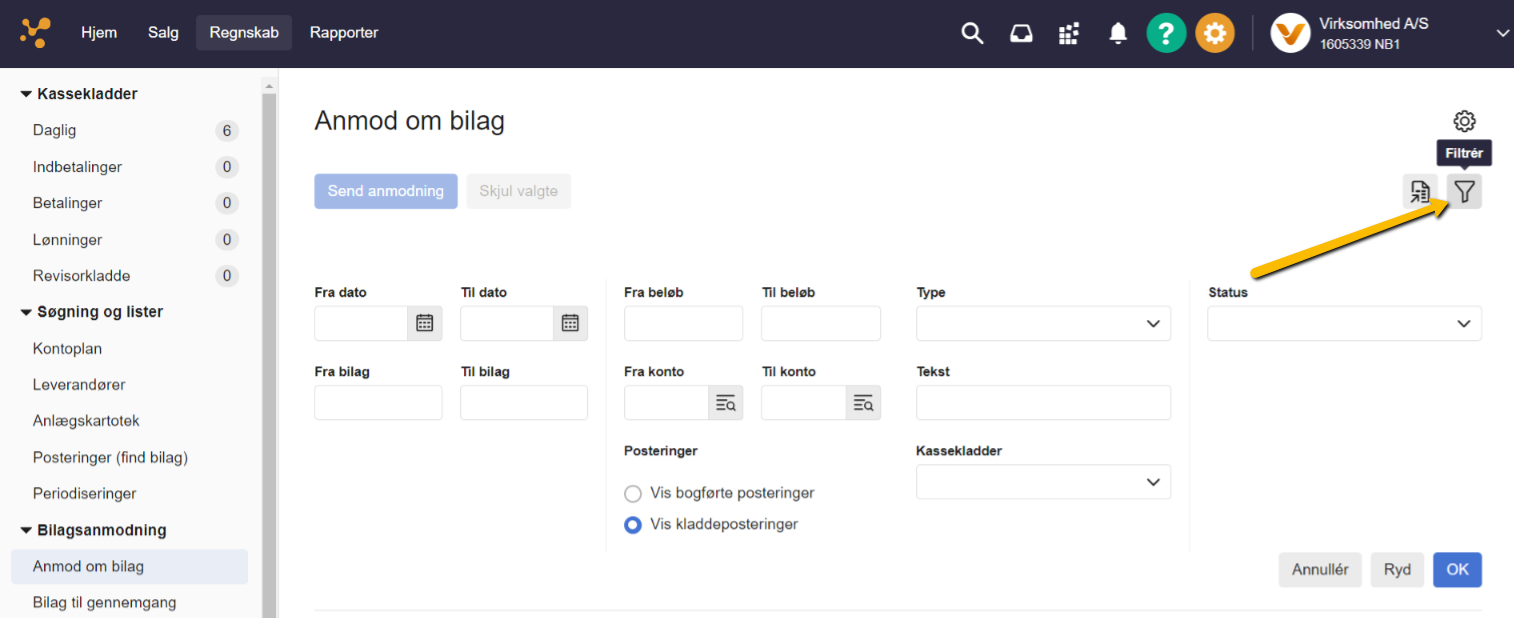Click the settings gear in the top bar

1215,32
